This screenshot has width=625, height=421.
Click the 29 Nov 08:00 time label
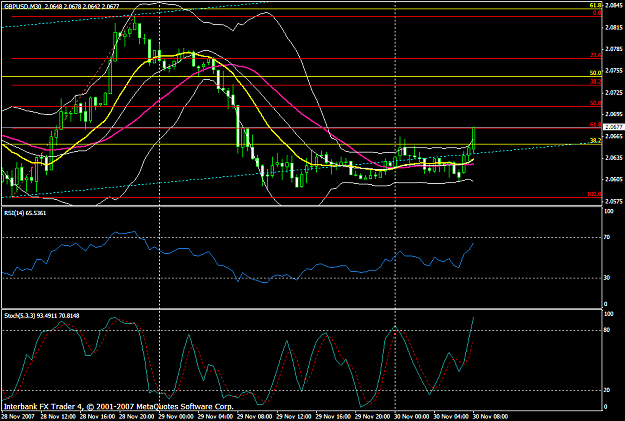pyautogui.click(x=254, y=417)
